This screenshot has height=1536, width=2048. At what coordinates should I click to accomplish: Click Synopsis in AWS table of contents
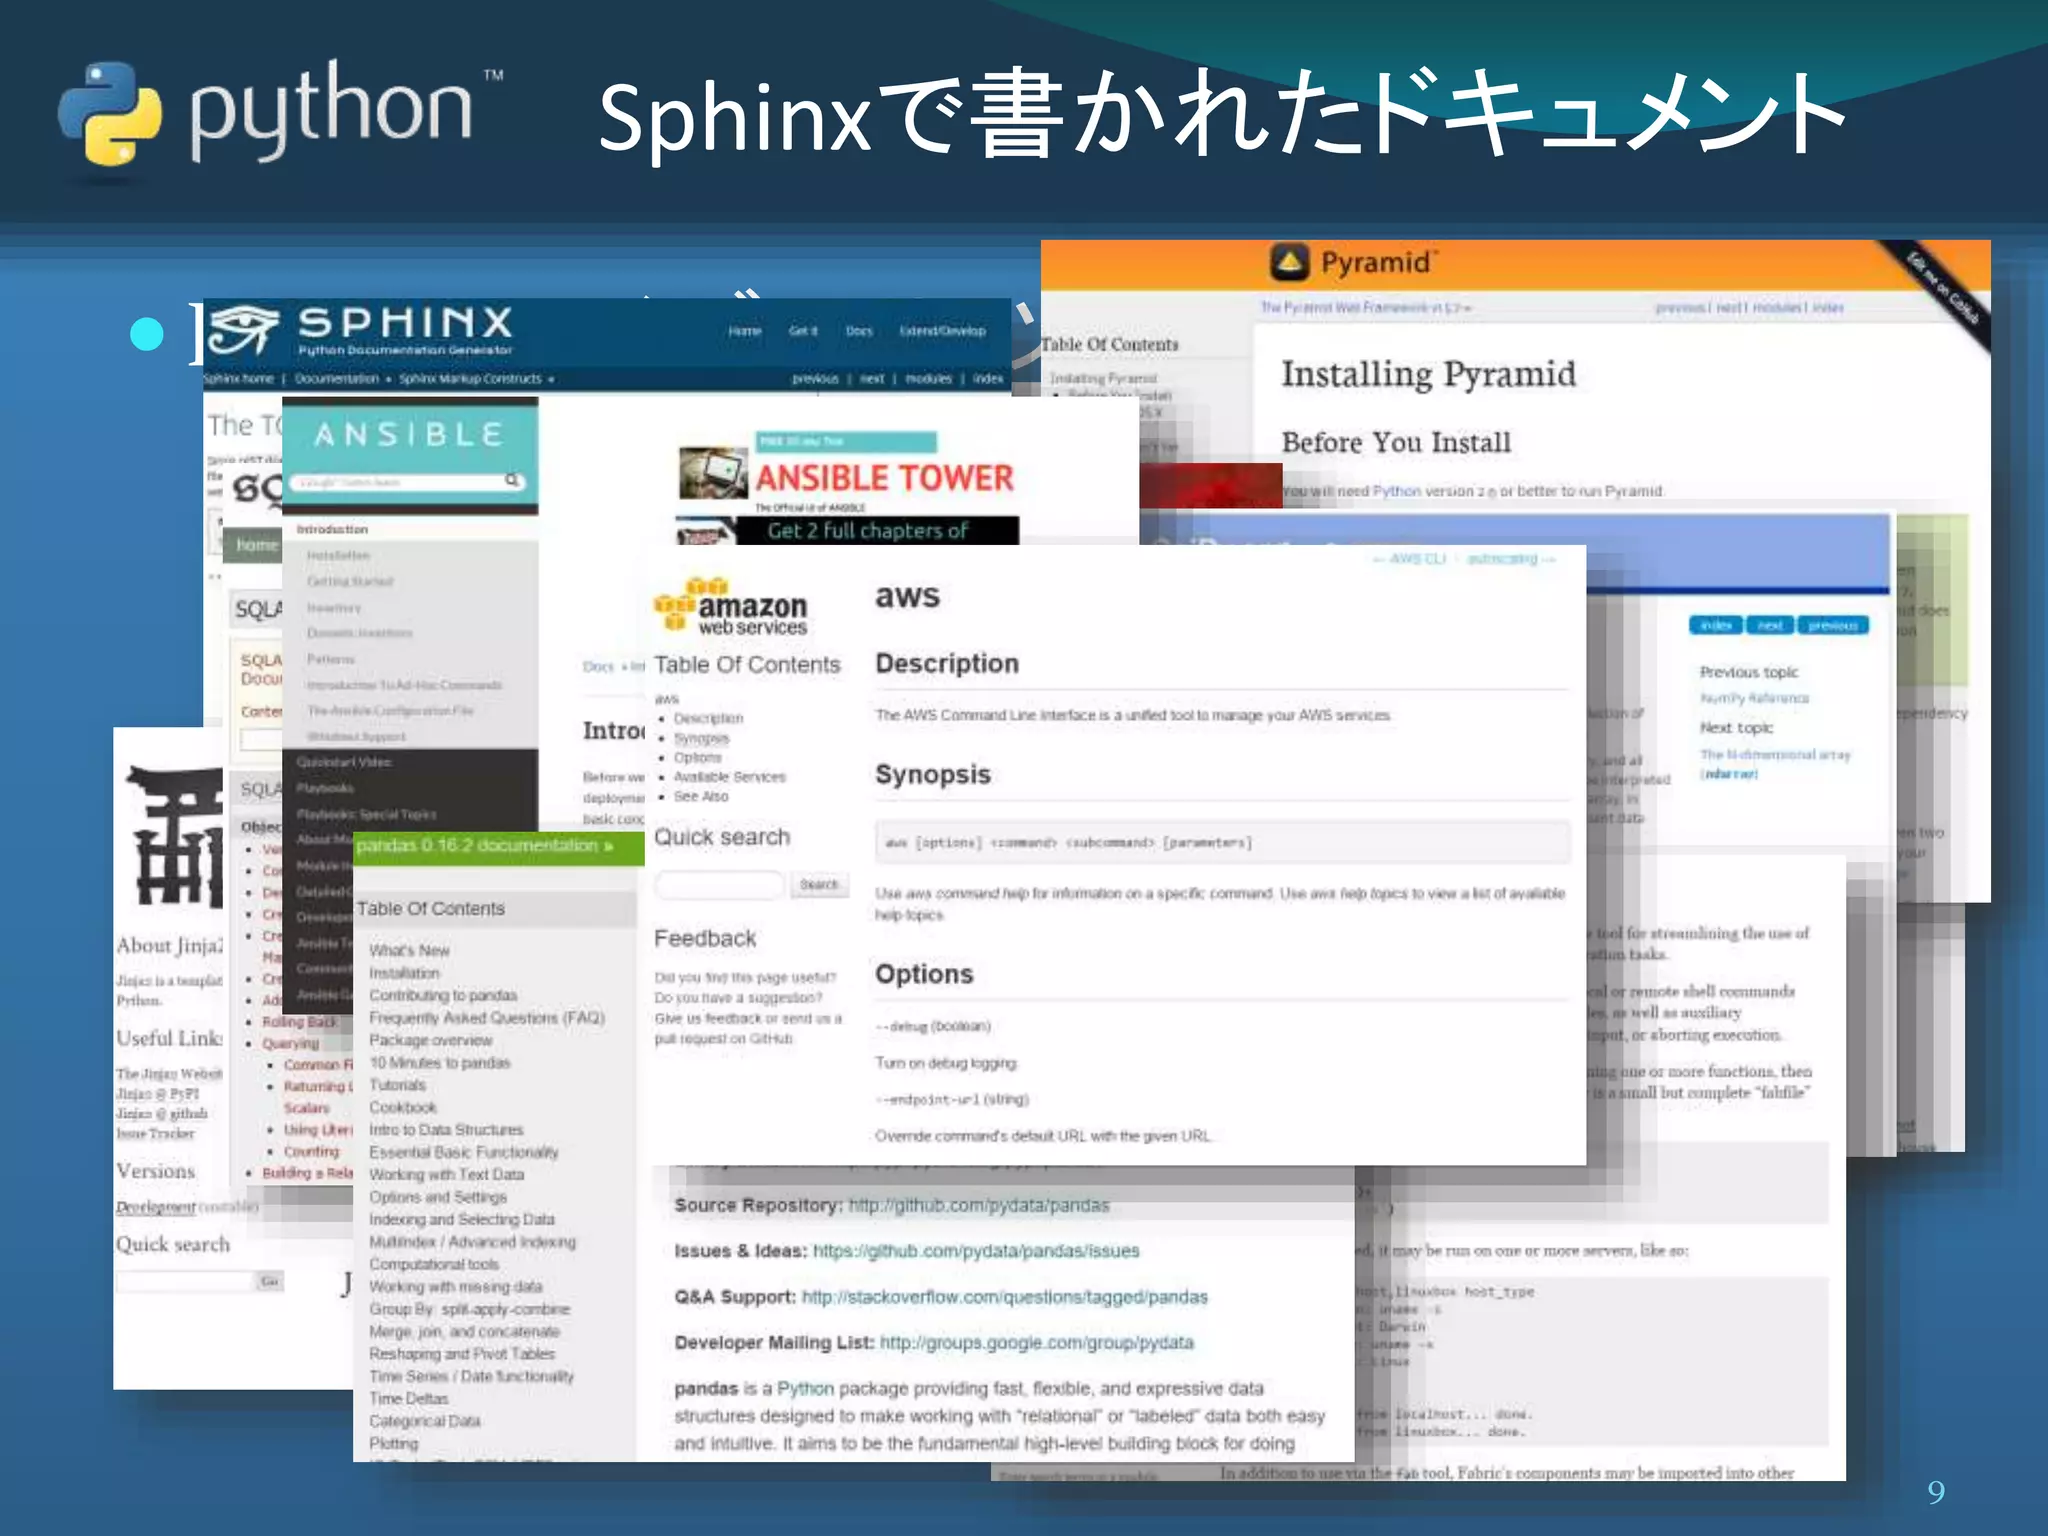click(701, 739)
